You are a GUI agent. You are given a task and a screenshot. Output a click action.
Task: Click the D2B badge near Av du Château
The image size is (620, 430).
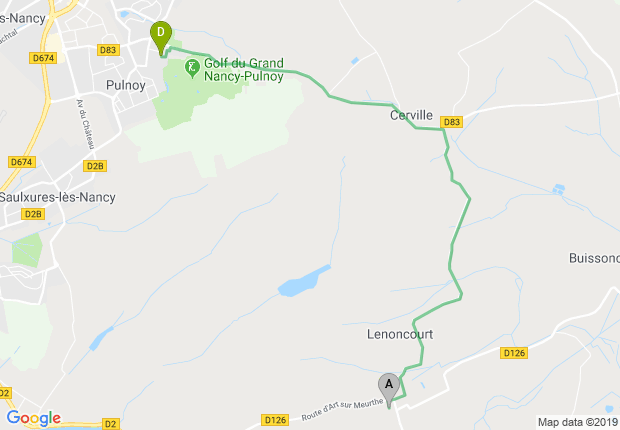point(95,166)
